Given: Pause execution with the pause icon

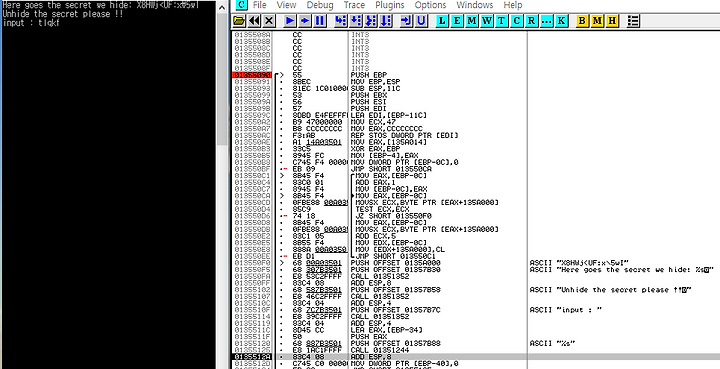Looking at the screenshot, I should (x=320, y=21).
